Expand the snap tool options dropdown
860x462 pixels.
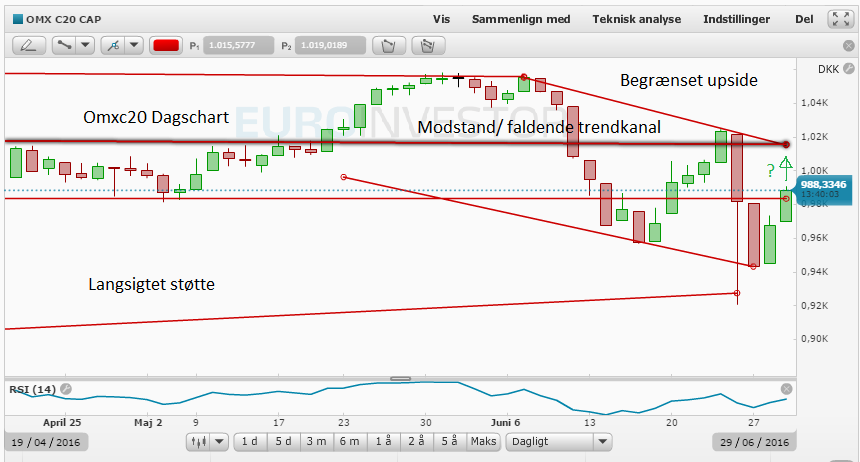coord(134,46)
